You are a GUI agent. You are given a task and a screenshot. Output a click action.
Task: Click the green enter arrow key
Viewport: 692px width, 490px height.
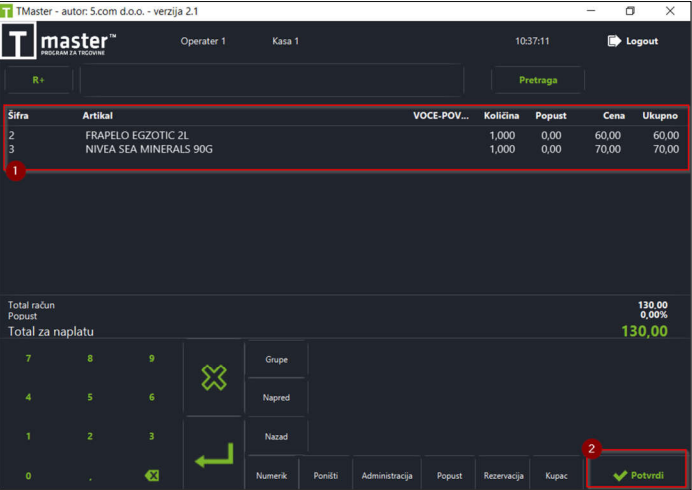[214, 456]
